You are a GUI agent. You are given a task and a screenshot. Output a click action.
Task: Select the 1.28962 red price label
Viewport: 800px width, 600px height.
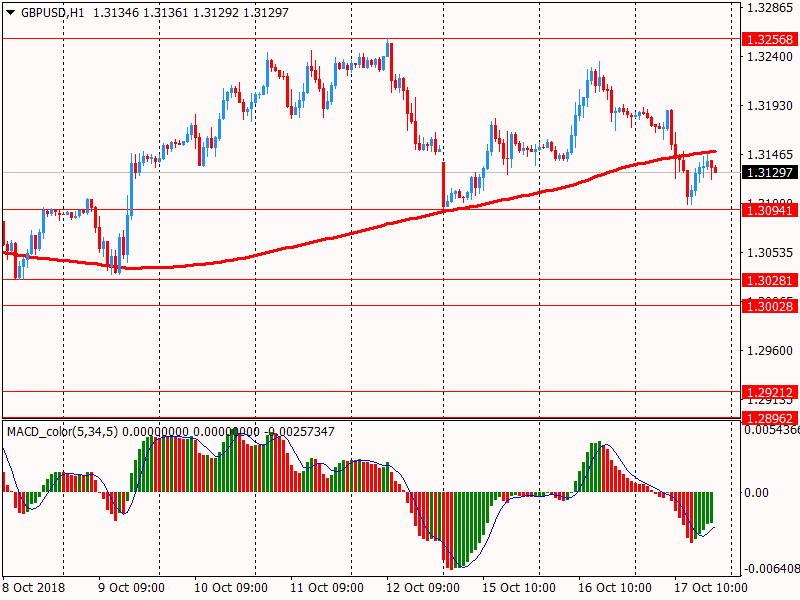[770, 418]
